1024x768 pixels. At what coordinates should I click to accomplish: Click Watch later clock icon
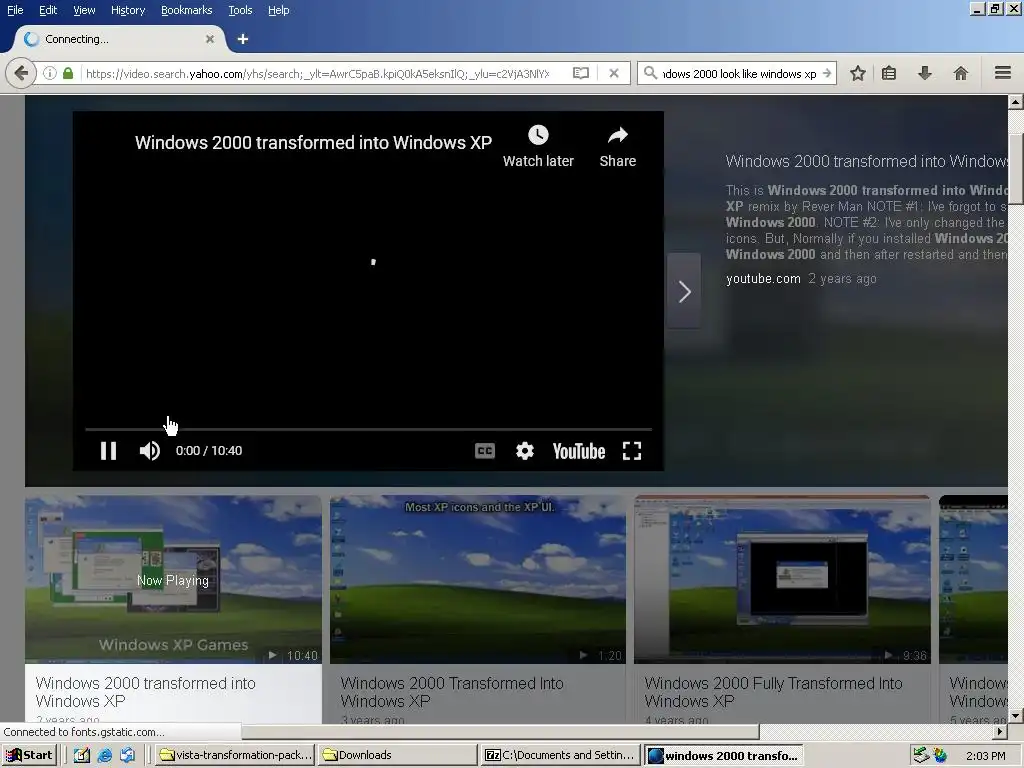(x=538, y=135)
